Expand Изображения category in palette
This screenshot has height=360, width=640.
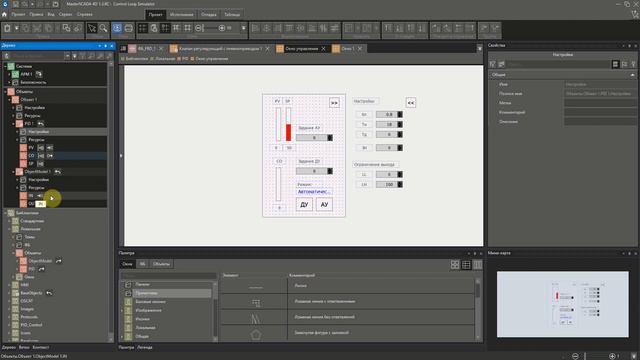click(122, 310)
